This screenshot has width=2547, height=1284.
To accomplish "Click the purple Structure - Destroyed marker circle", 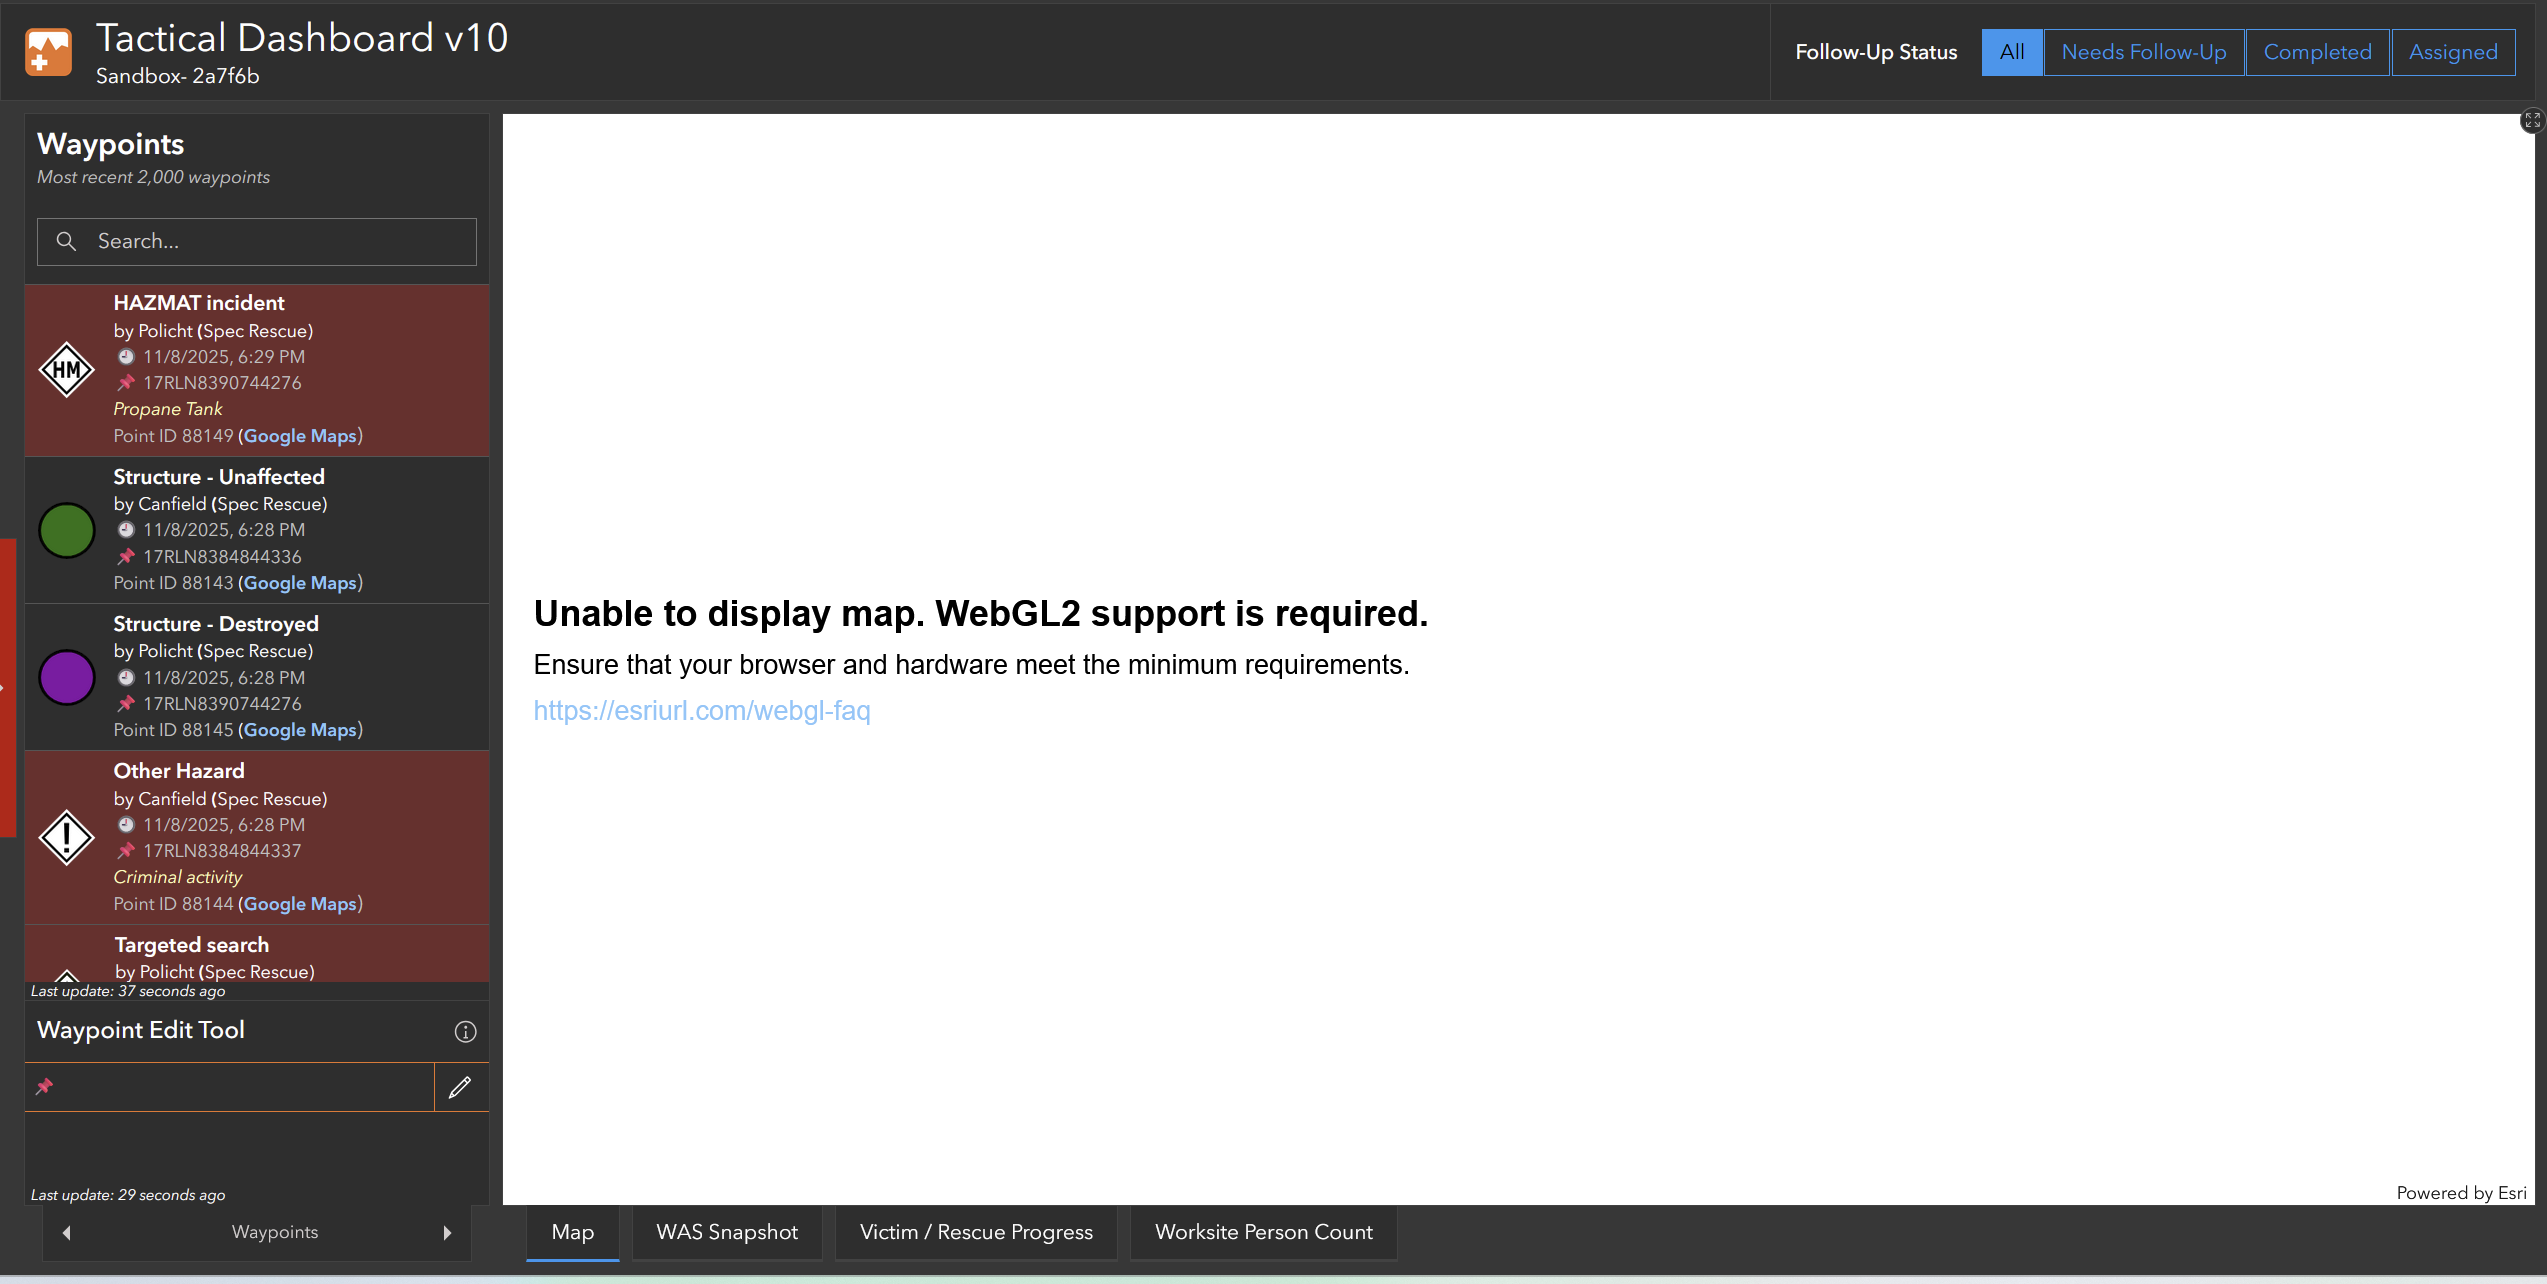I will pos(66,677).
